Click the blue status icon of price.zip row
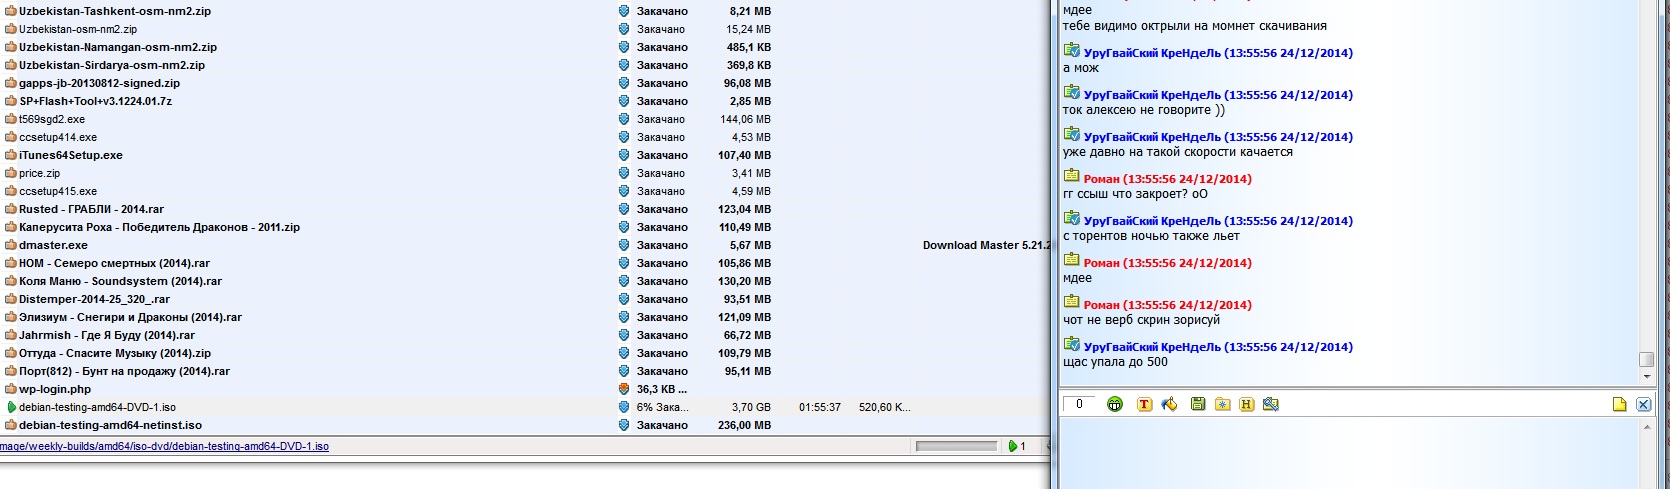Viewport: 1670px width, 489px height. click(x=624, y=173)
